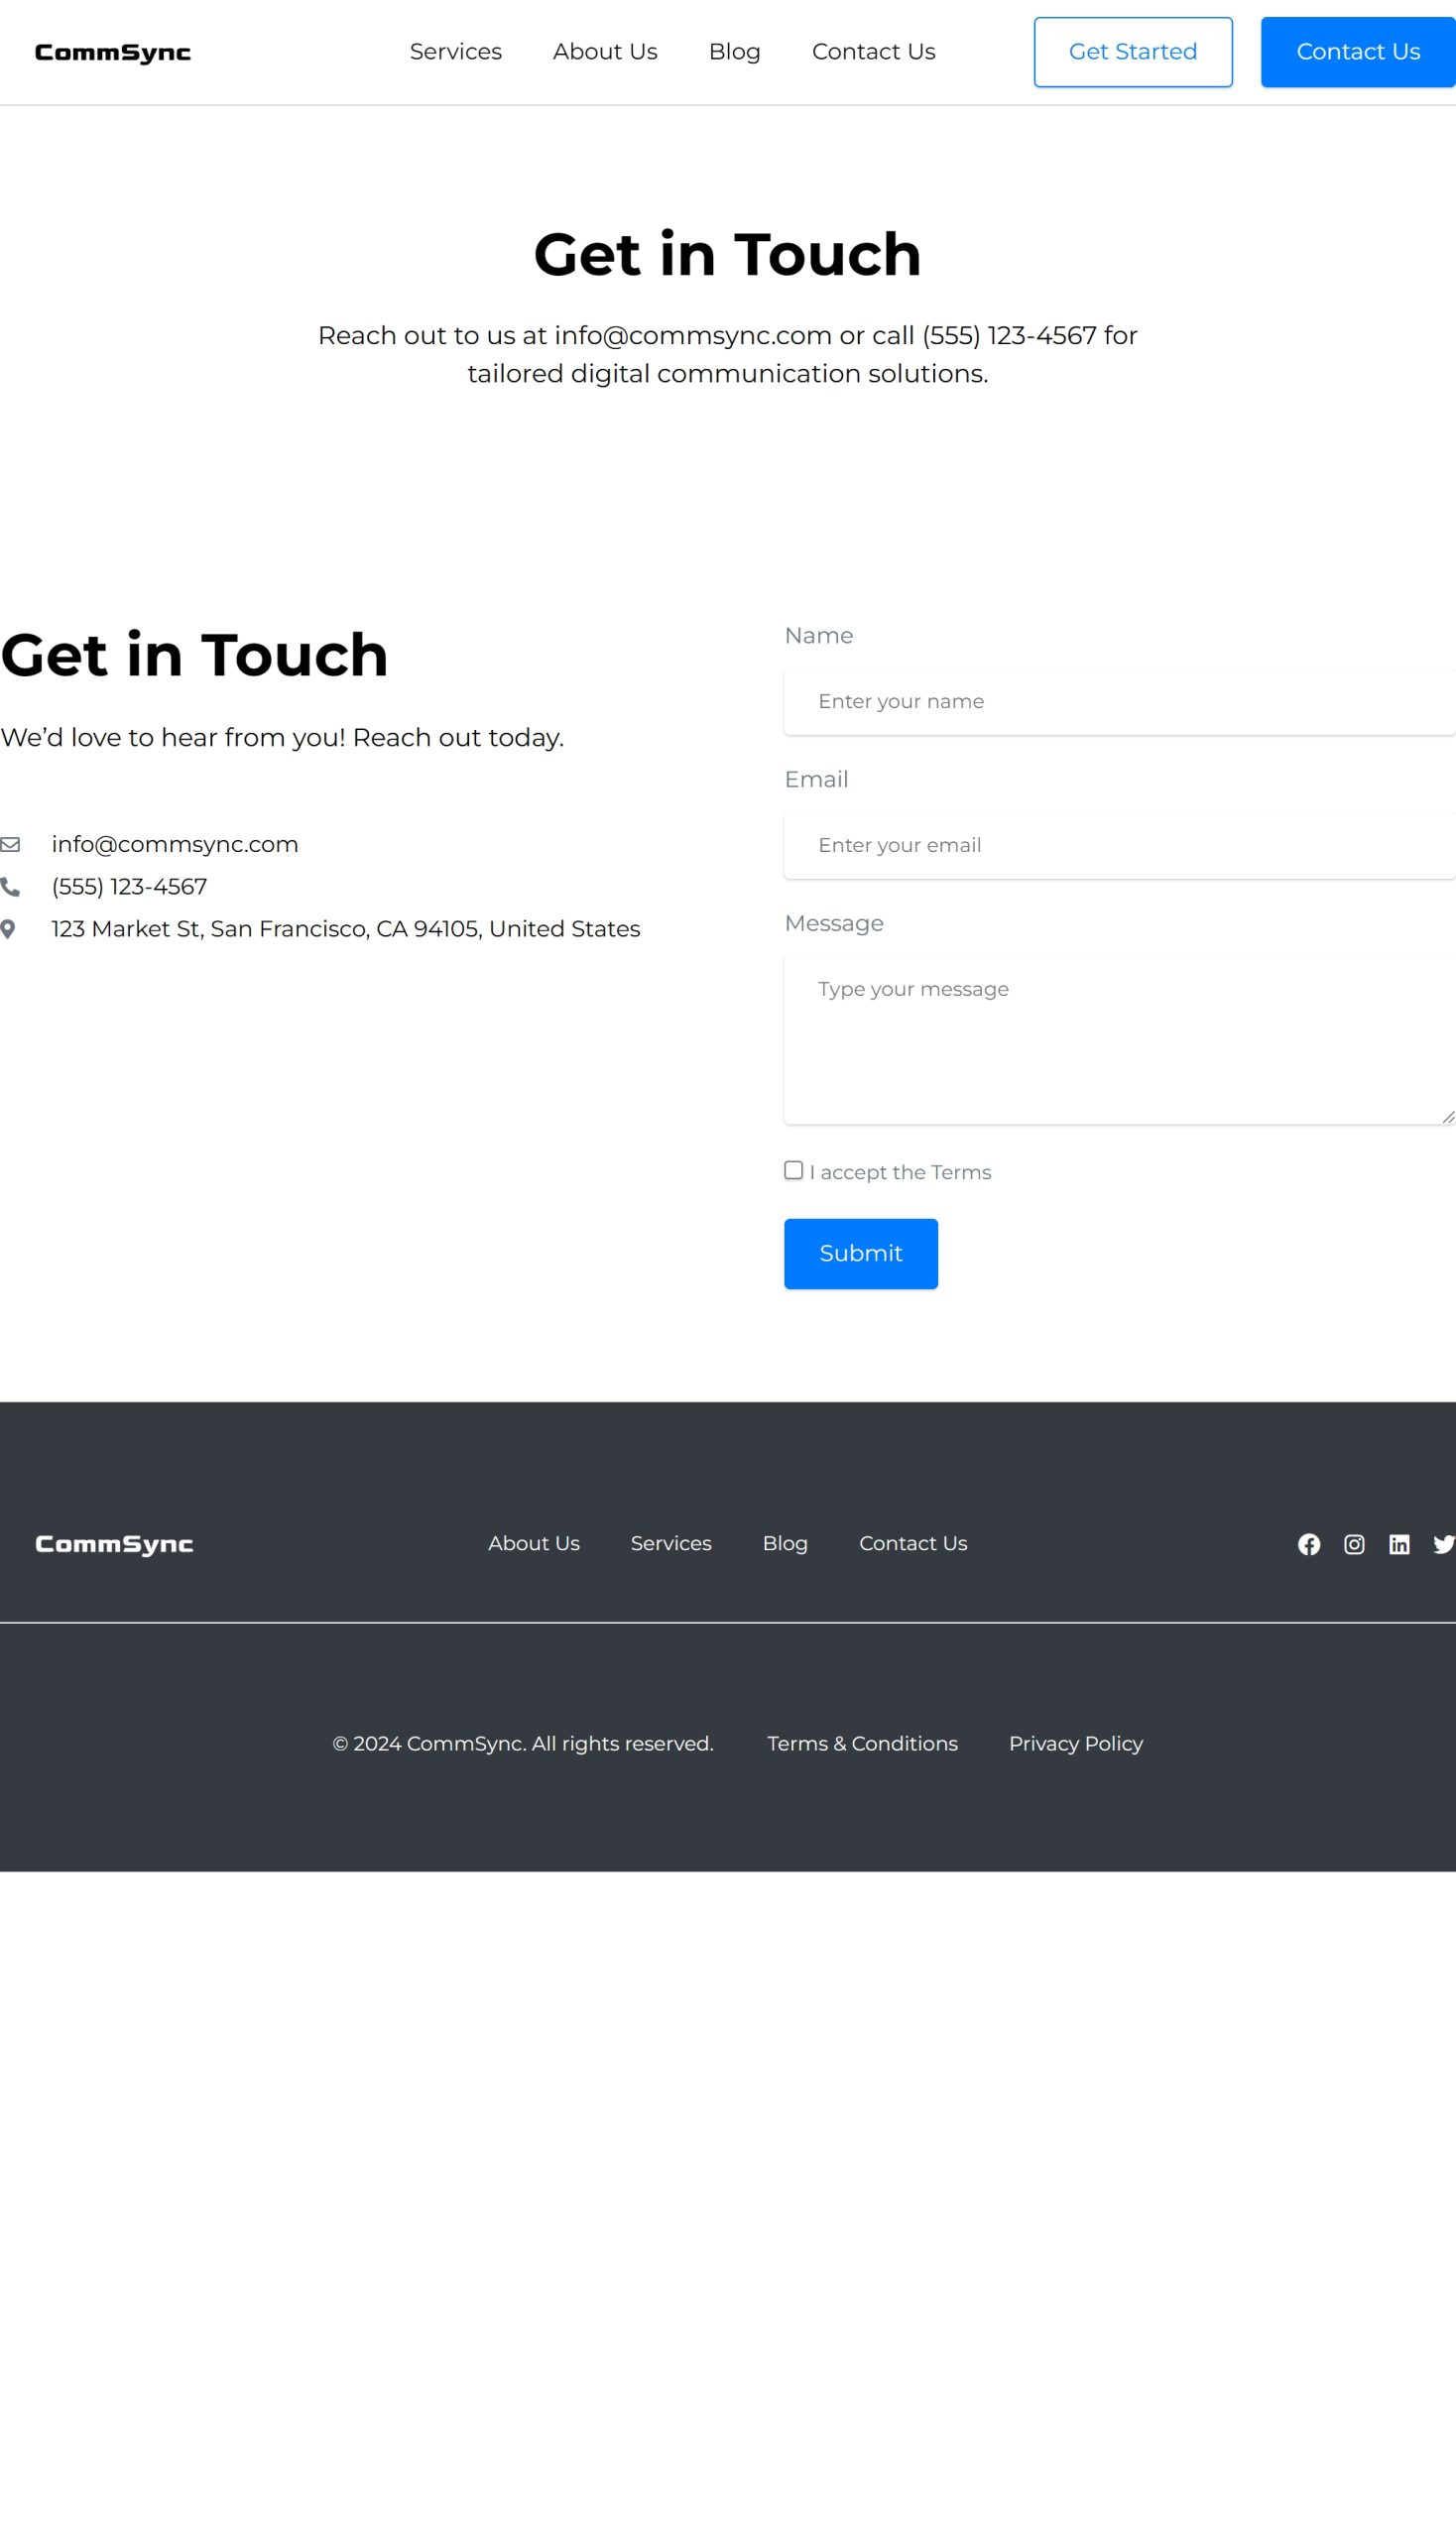Go to About Us in top navigation

pos(605,52)
